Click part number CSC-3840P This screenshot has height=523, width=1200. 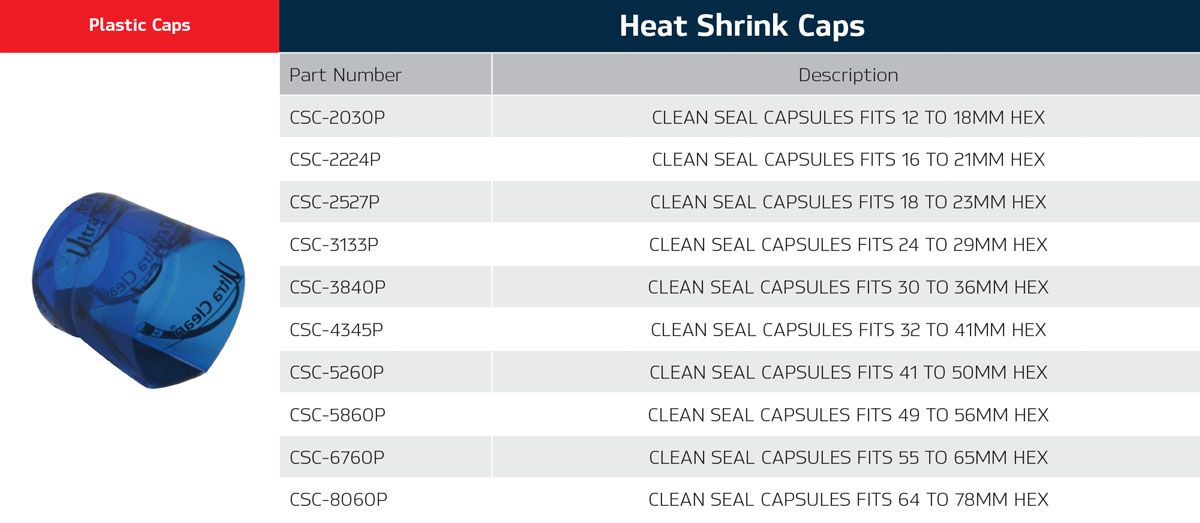[x=337, y=287]
